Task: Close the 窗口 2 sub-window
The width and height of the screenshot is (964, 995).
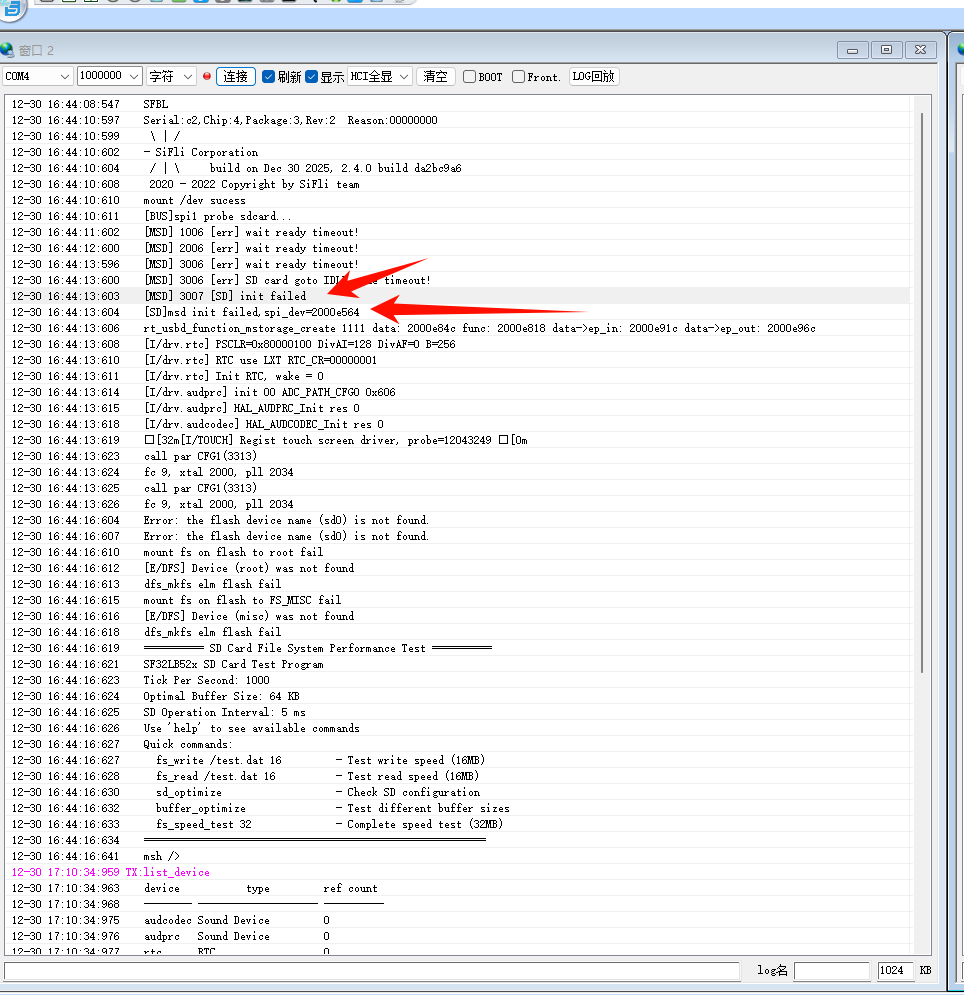Action: pyautogui.click(x=921, y=50)
